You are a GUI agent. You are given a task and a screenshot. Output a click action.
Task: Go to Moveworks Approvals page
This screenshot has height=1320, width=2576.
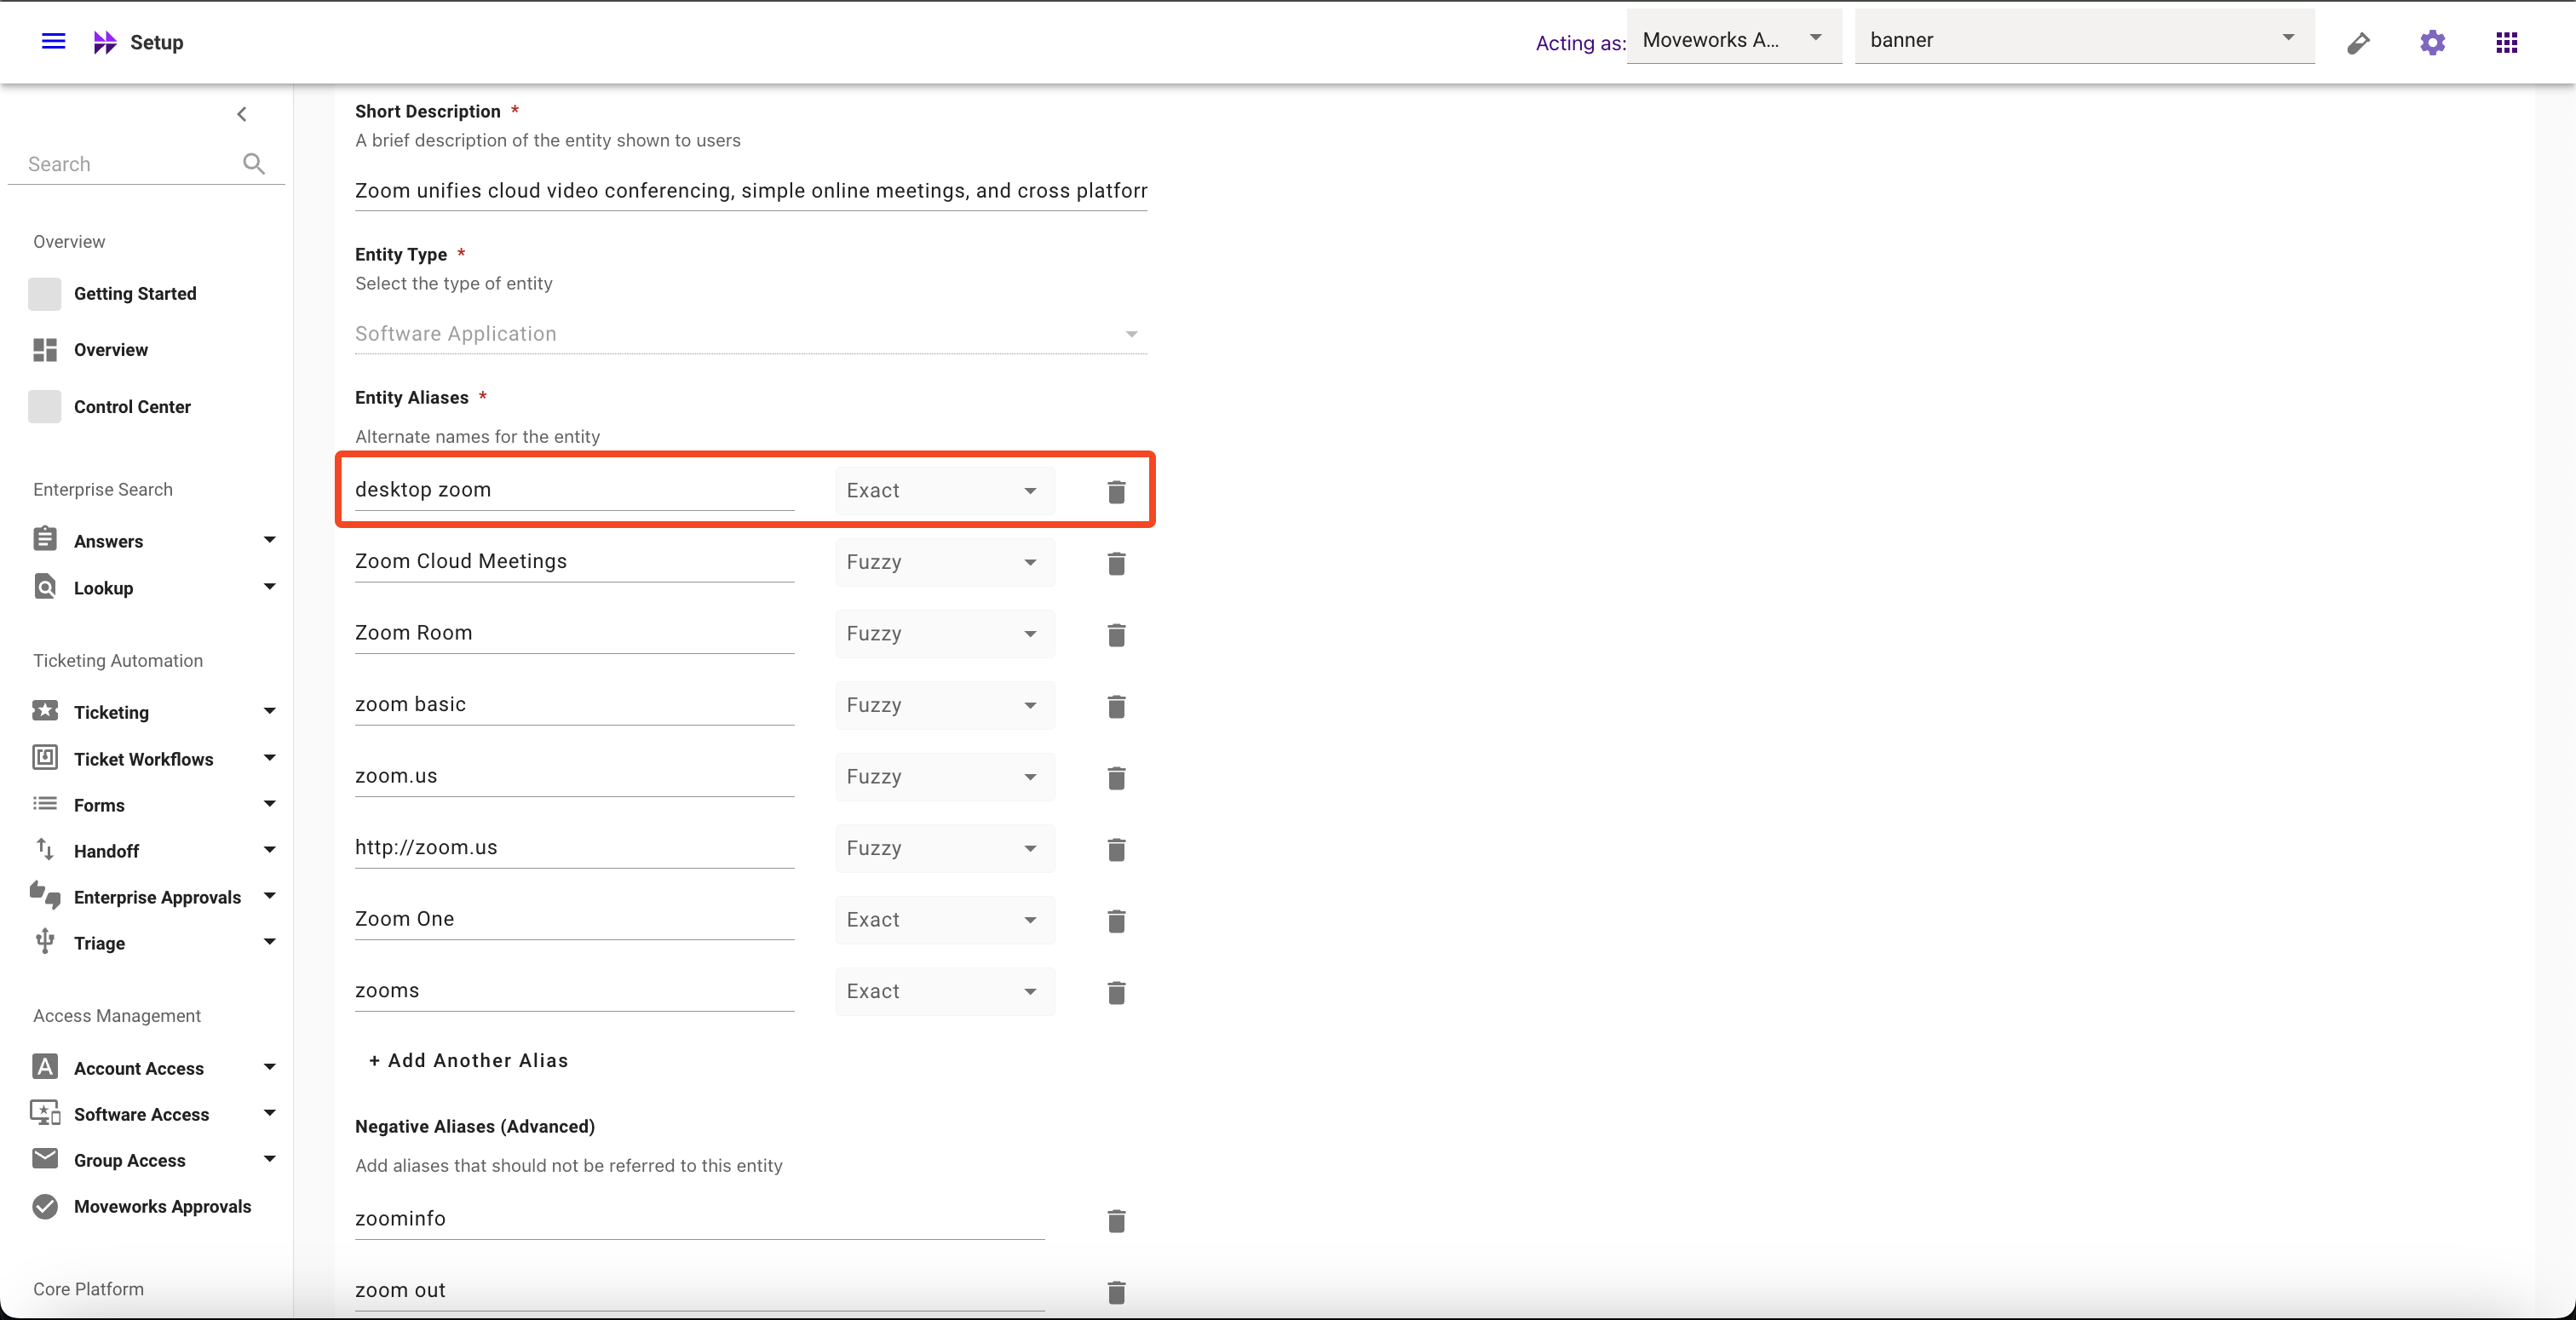(162, 1206)
